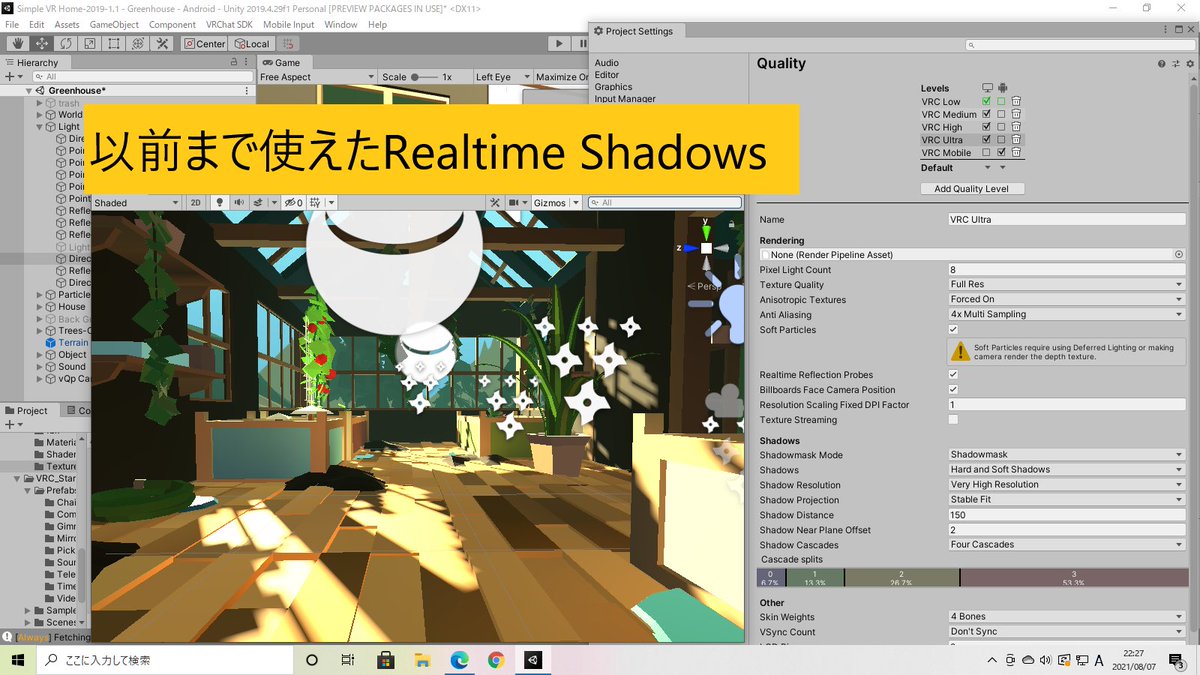
Task: Disable the Soft Particles checkbox
Action: 953,329
